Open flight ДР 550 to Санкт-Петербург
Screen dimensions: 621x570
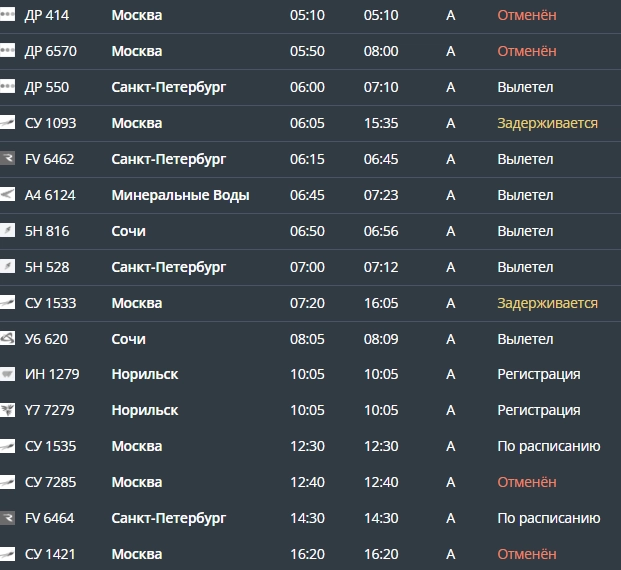tap(310, 87)
